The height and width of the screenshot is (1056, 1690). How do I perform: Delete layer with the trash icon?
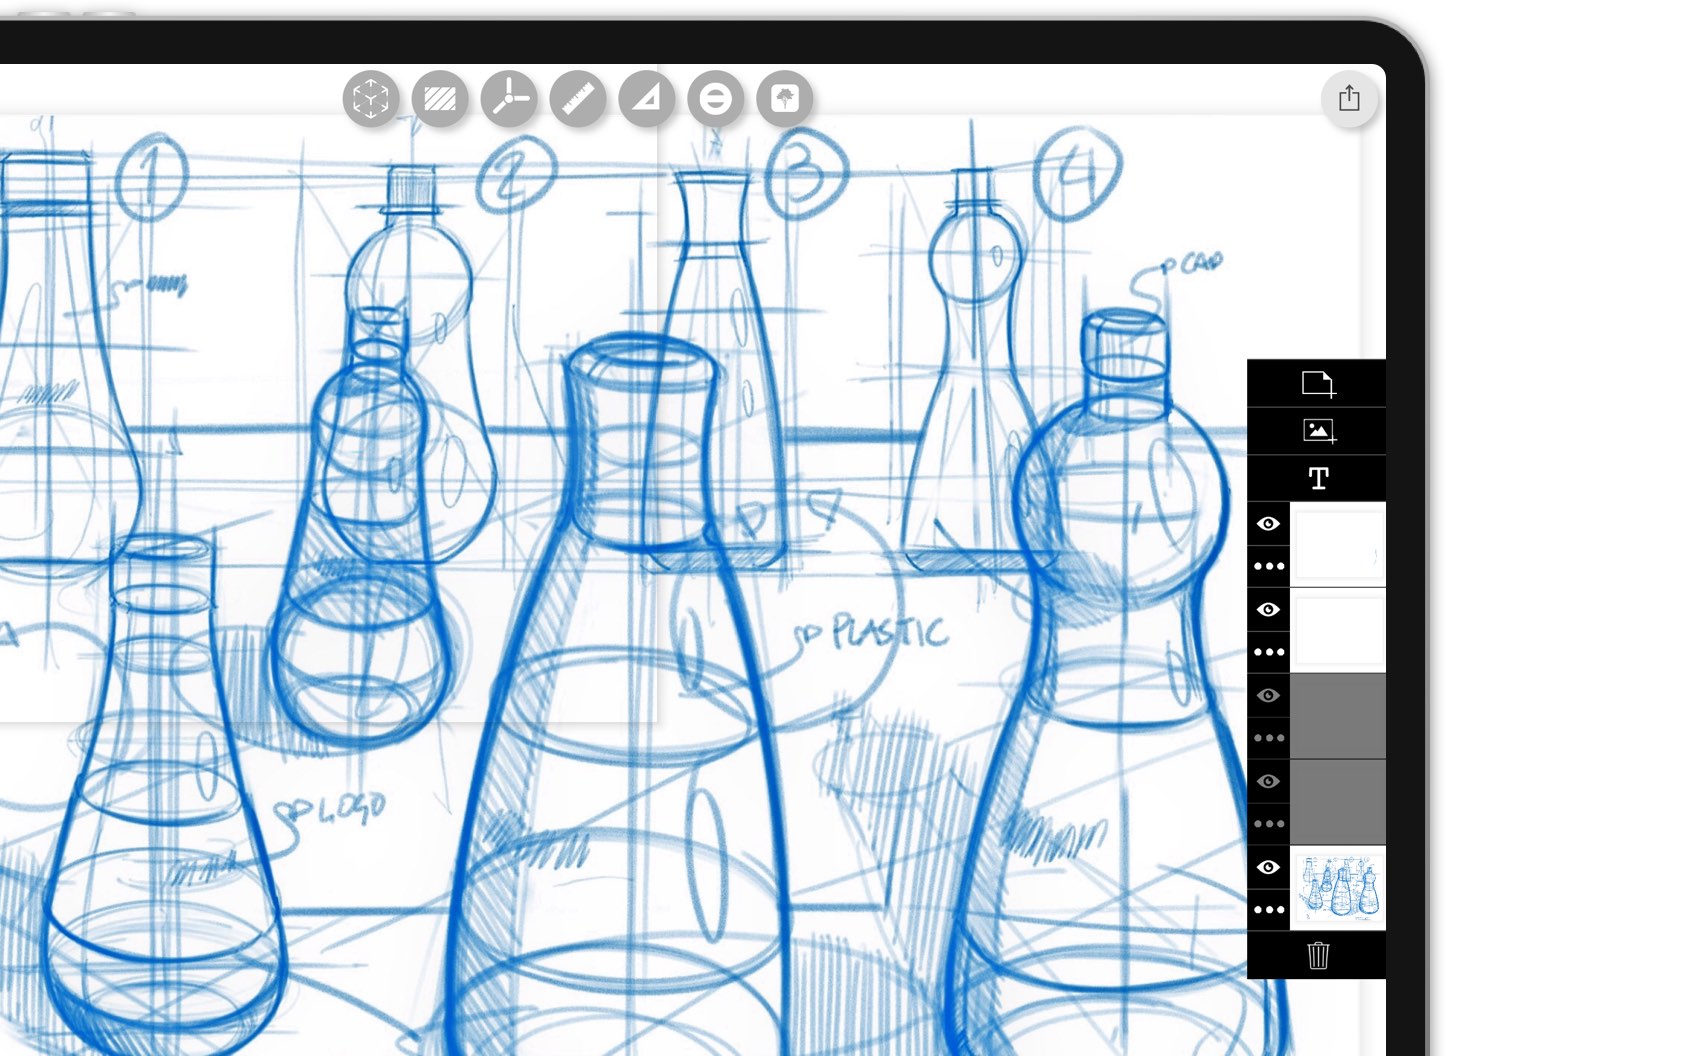1317,955
